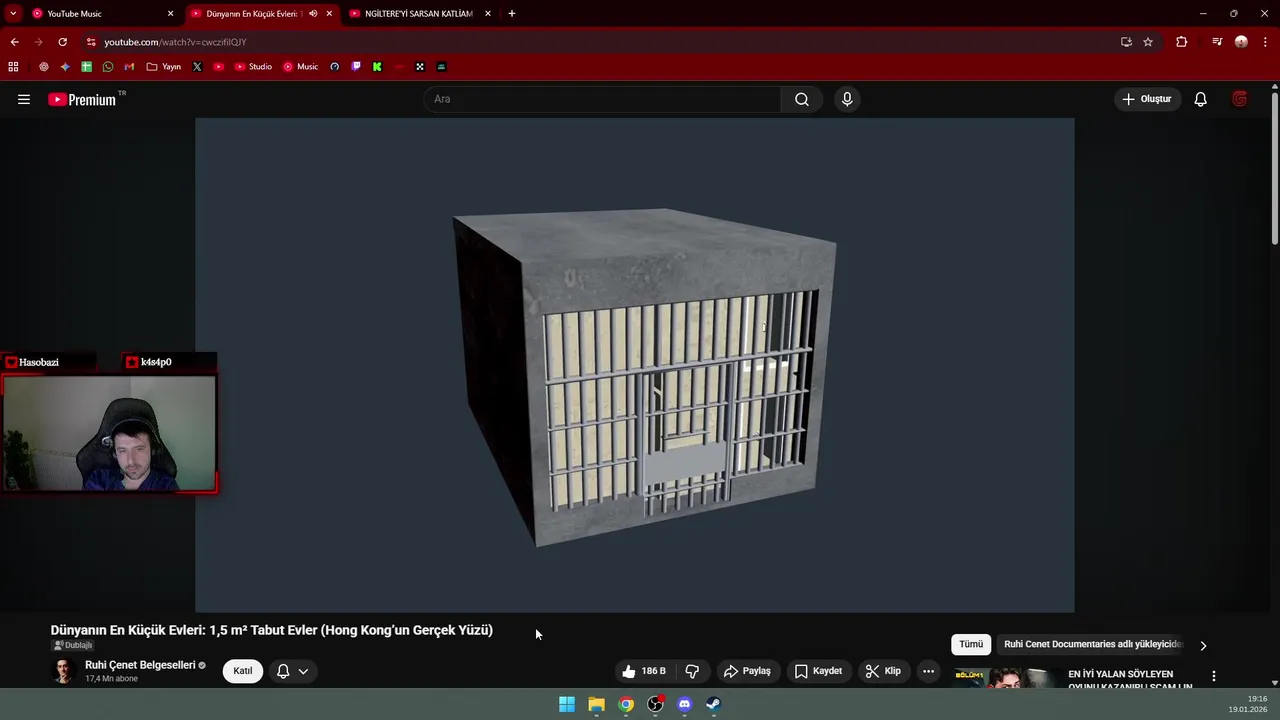This screenshot has width=1280, height=720.
Task: Open Discord from taskbar
Action: pyautogui.click(x=684, y=704)
